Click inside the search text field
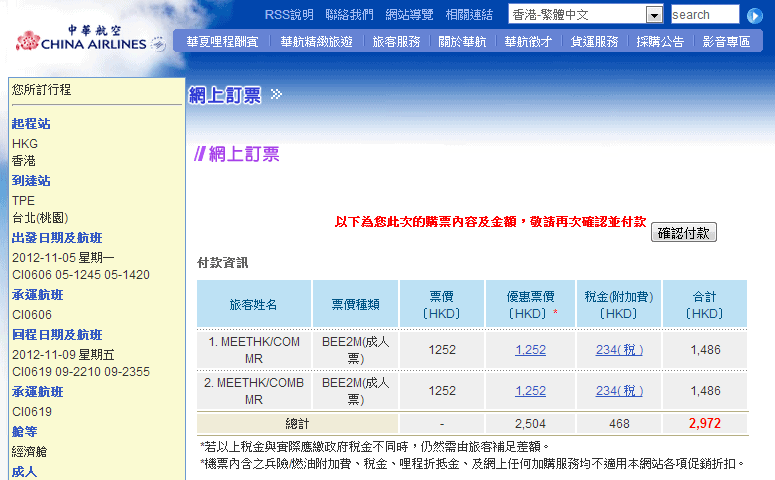This screenshot has width=775, height=480. pos(704,15)
